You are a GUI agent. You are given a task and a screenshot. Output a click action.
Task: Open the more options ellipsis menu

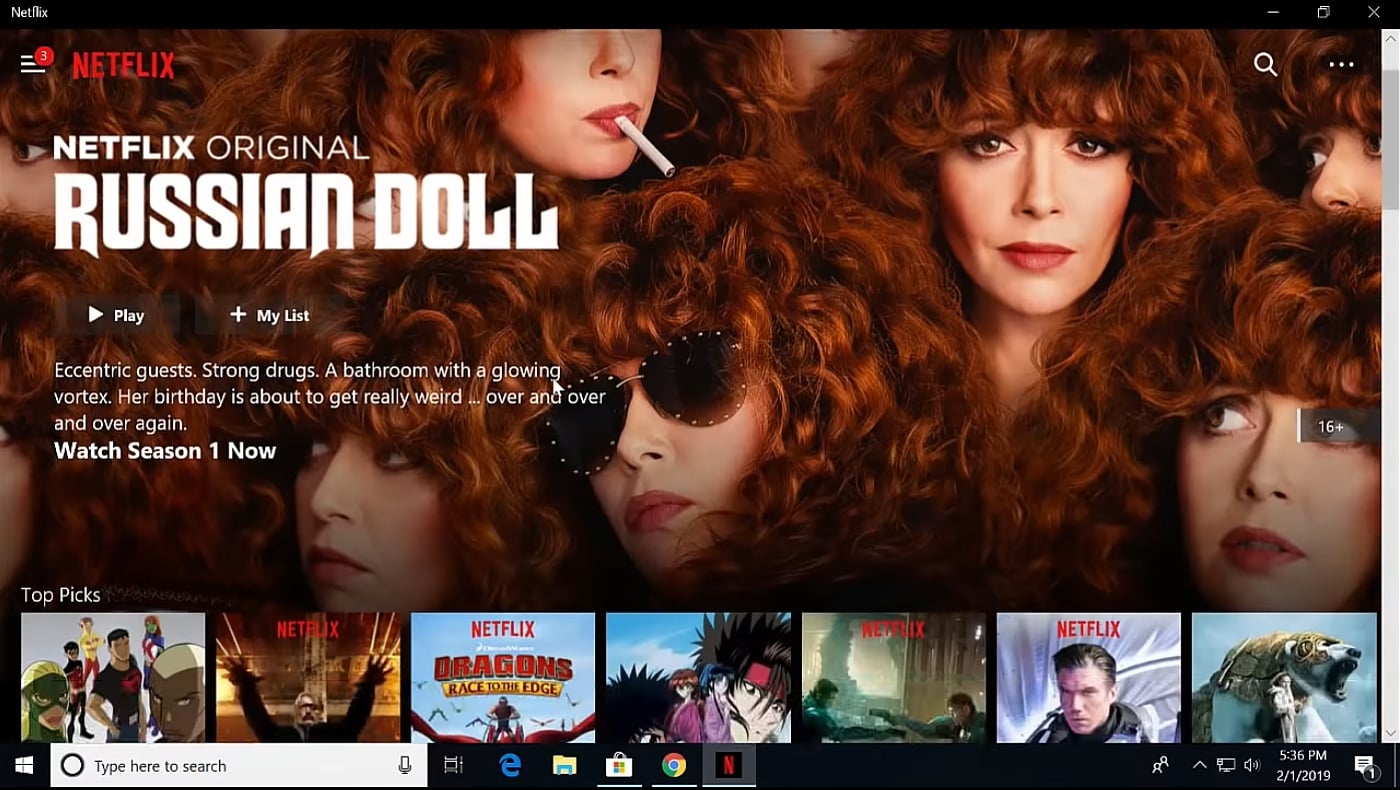pos(1341,64)
